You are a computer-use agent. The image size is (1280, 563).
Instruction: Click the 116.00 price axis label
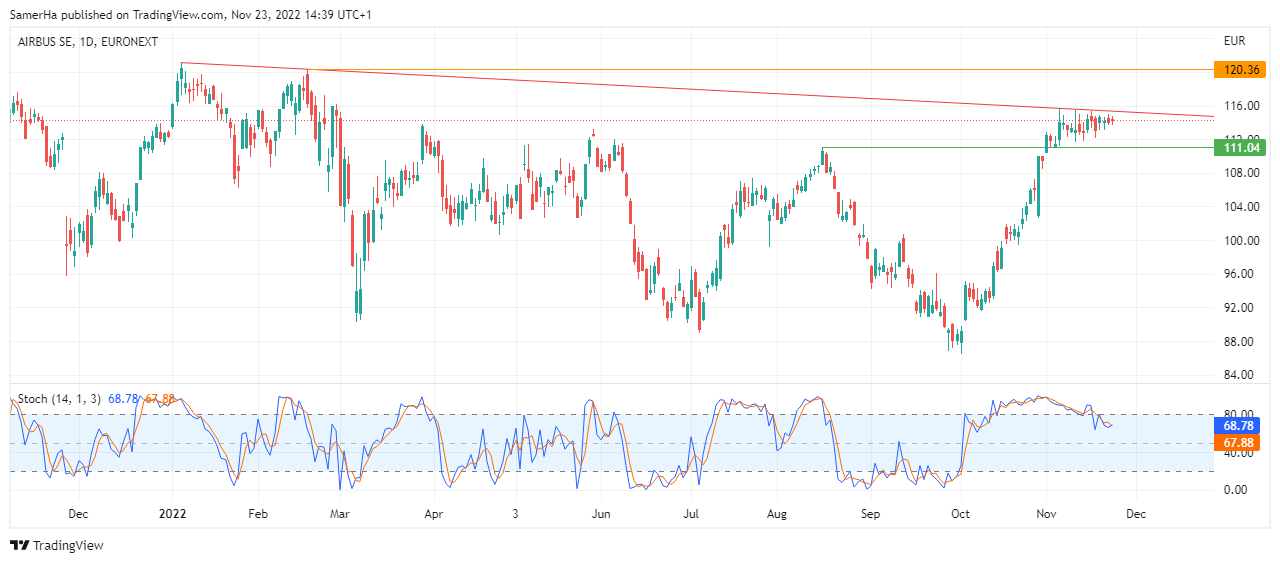[1240, 105]
